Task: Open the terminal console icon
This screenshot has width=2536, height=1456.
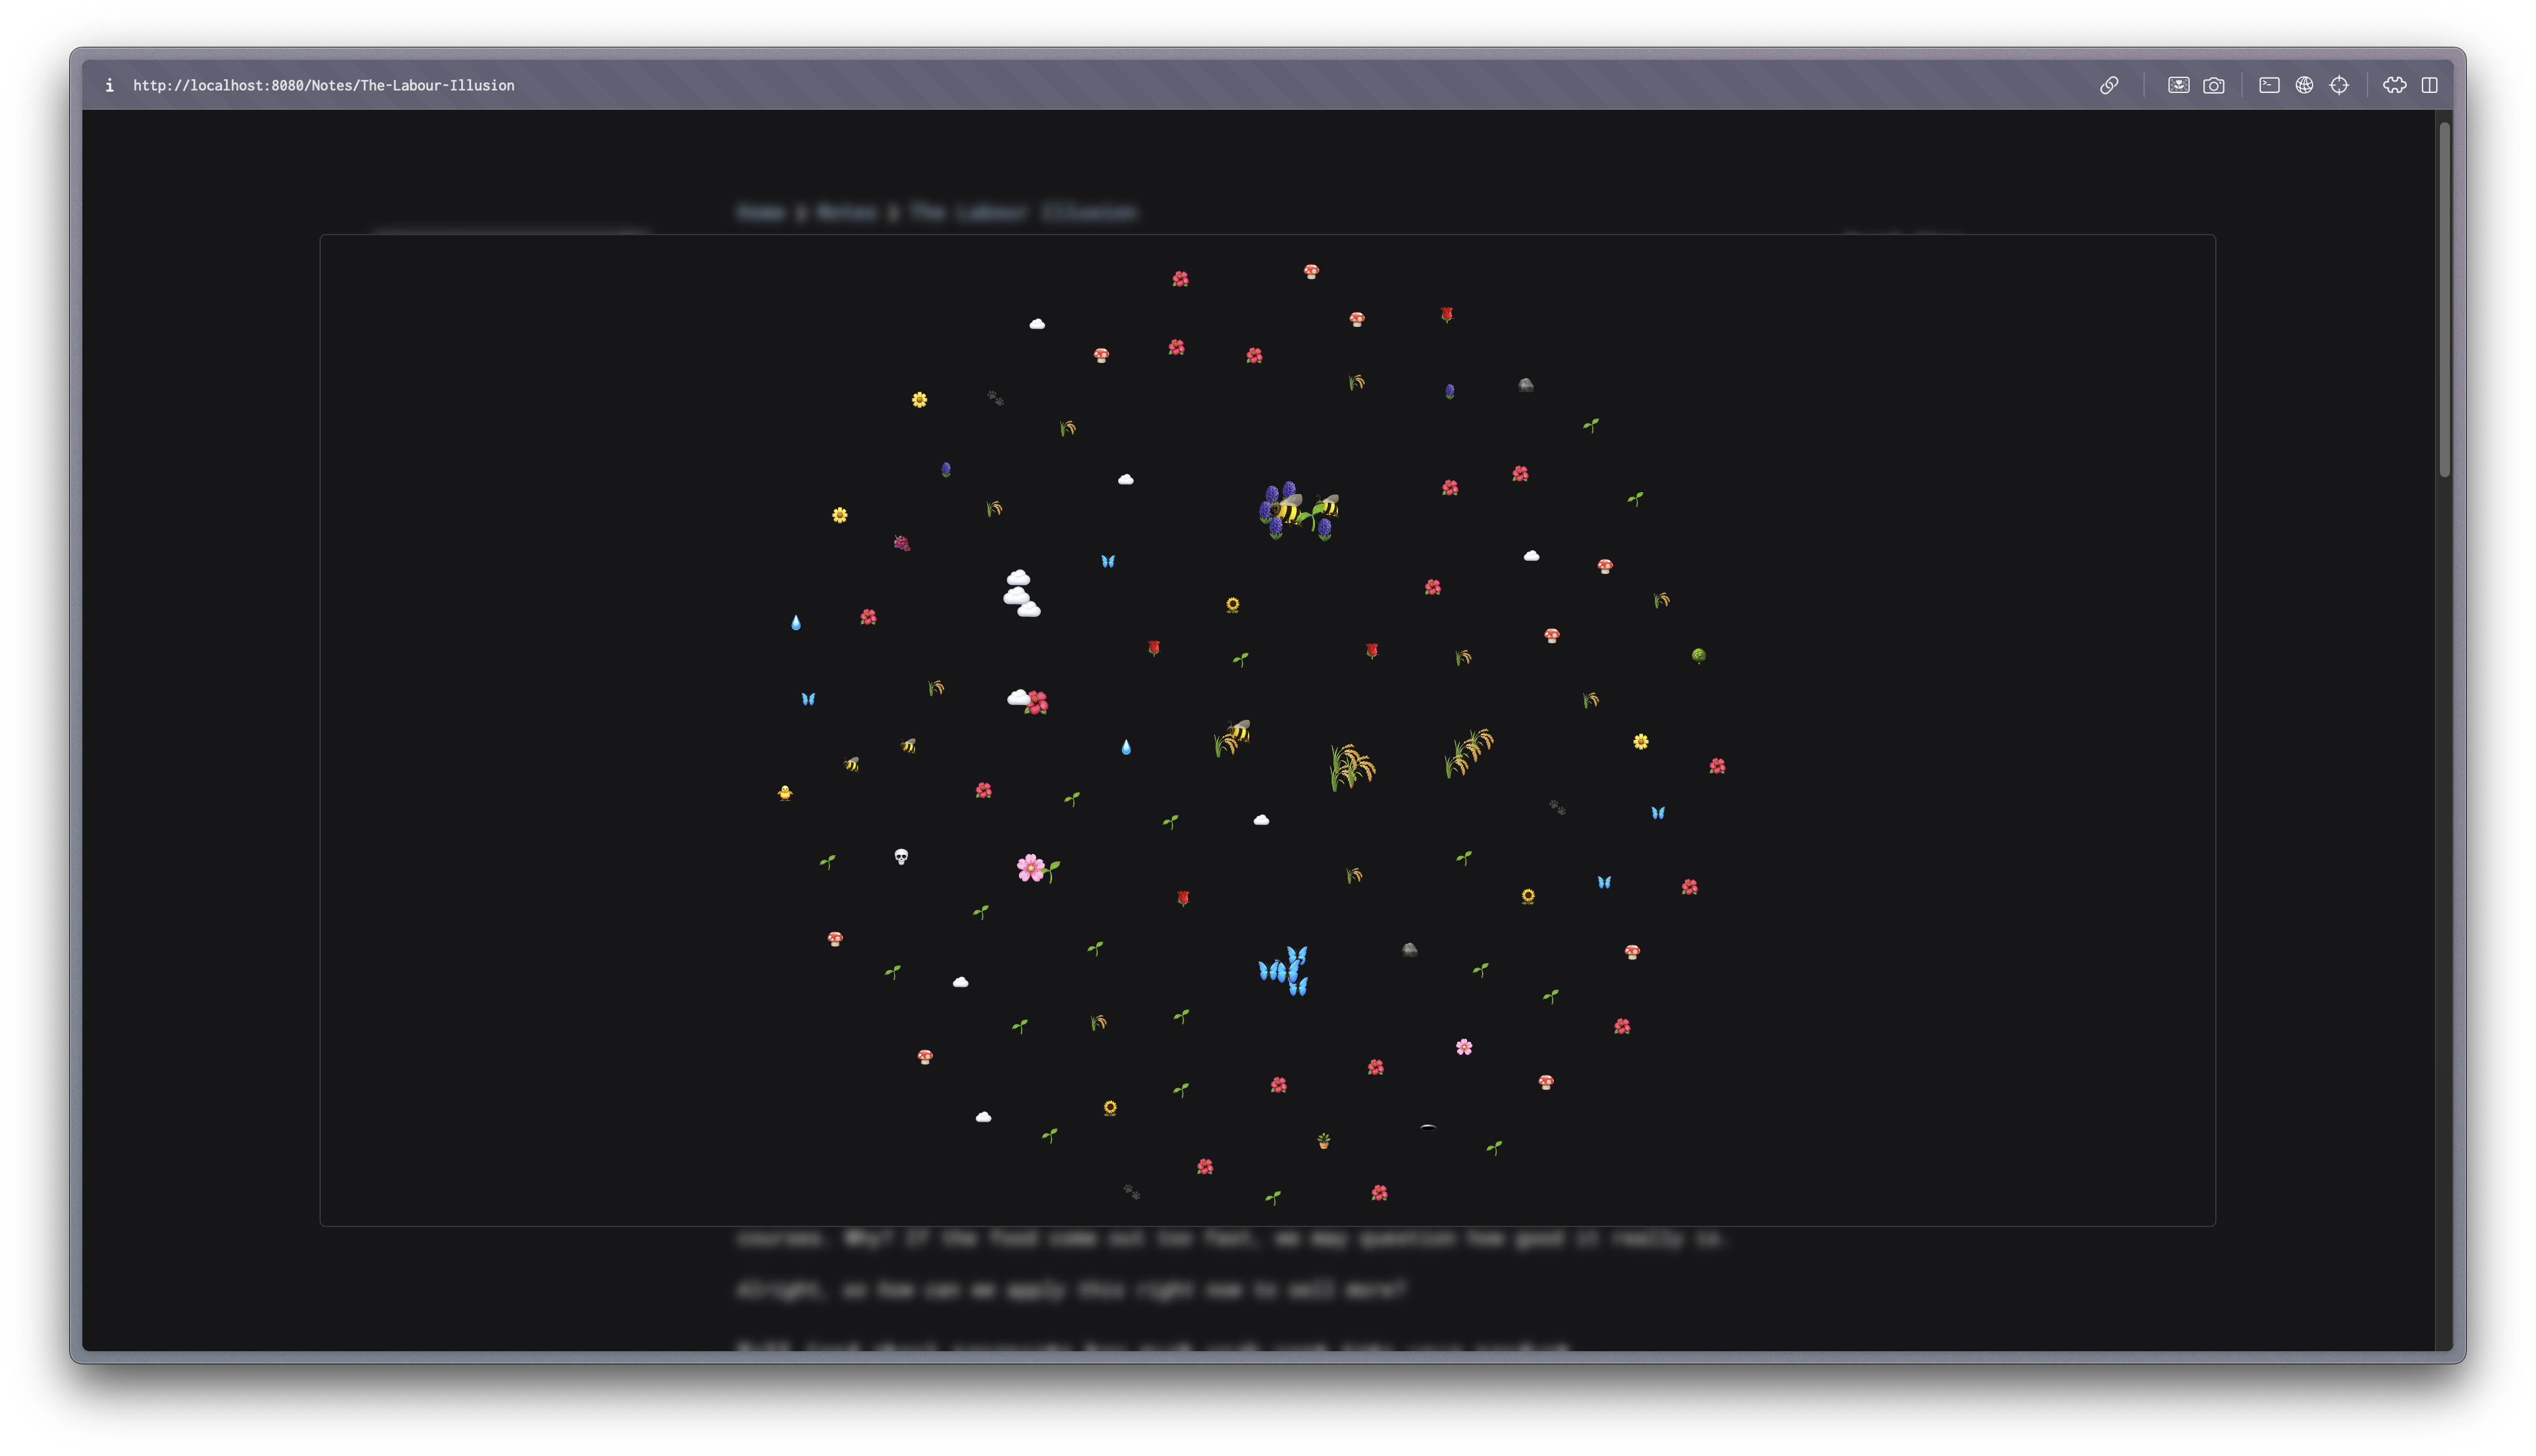Action: pos(2269,85)
